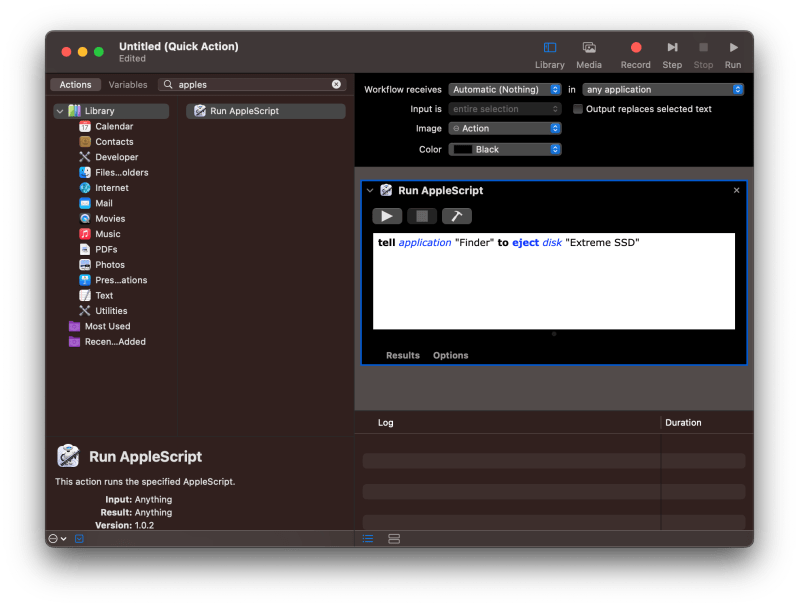The width and height of the screenshot is (799, 607).
Task: Show Options of Run AppleScript action
Action: coord(450,355)
